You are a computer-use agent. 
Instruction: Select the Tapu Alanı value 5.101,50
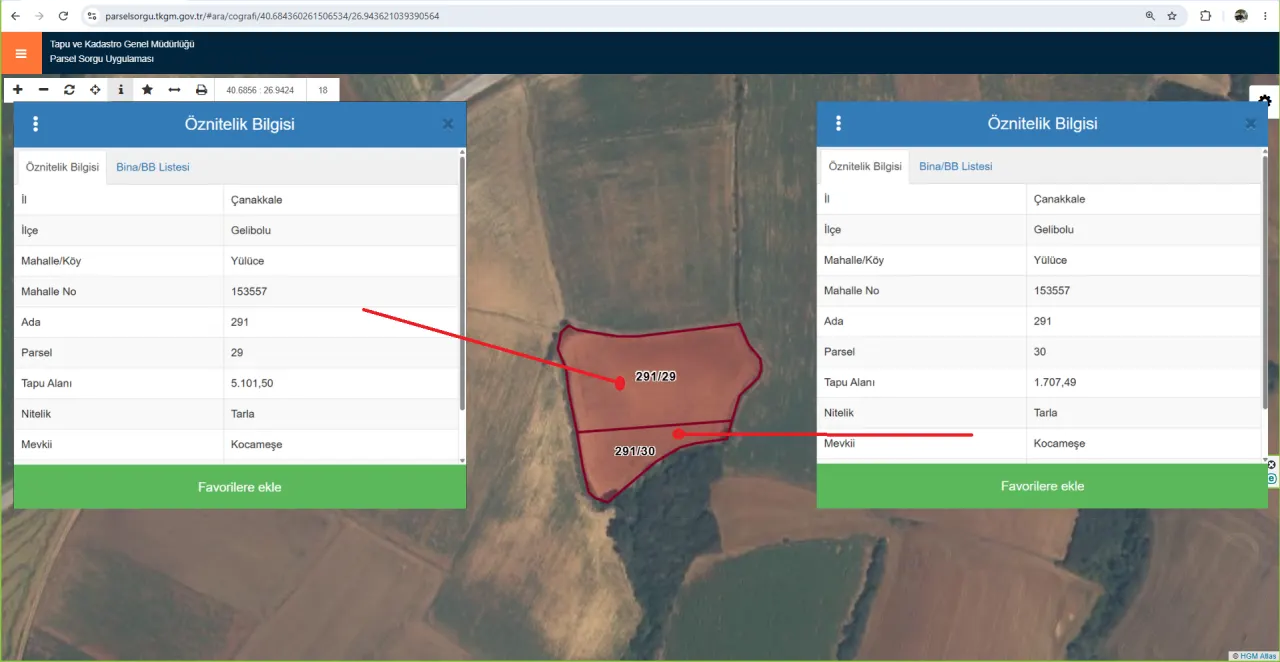click(252, 383)
